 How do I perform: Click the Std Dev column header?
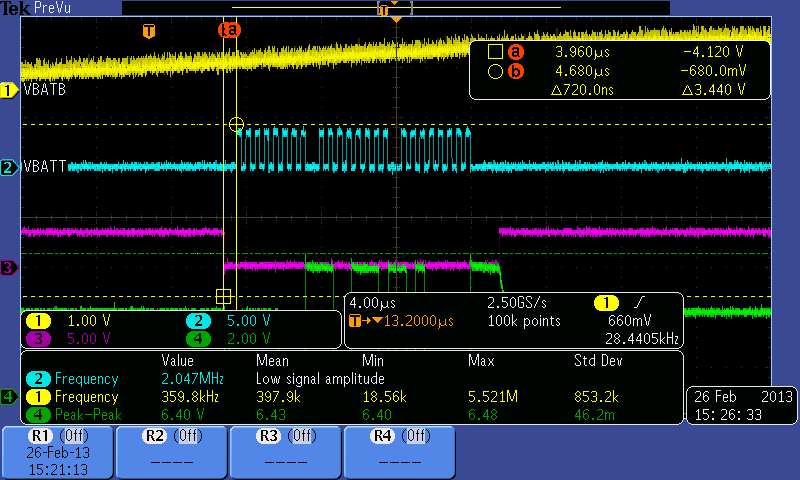pyautogui.click(x=598, y=361)
